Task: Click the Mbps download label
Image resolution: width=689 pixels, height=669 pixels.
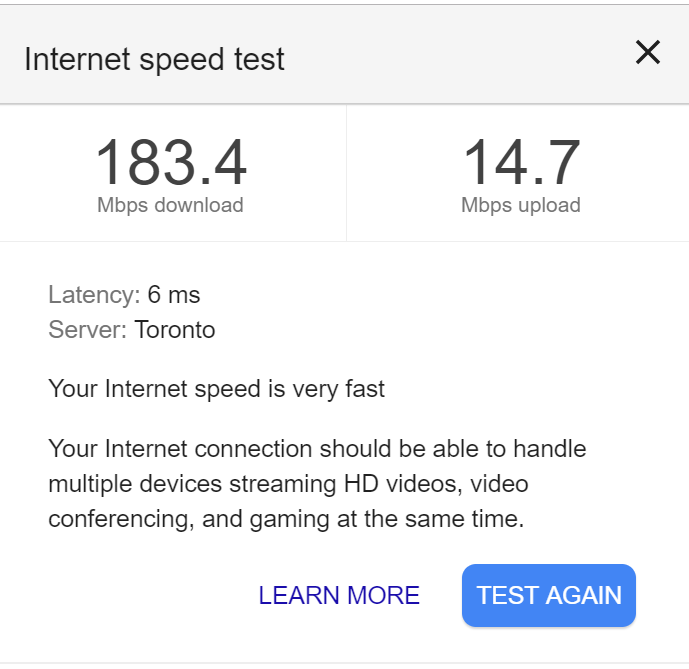Action: coord(170,205)
